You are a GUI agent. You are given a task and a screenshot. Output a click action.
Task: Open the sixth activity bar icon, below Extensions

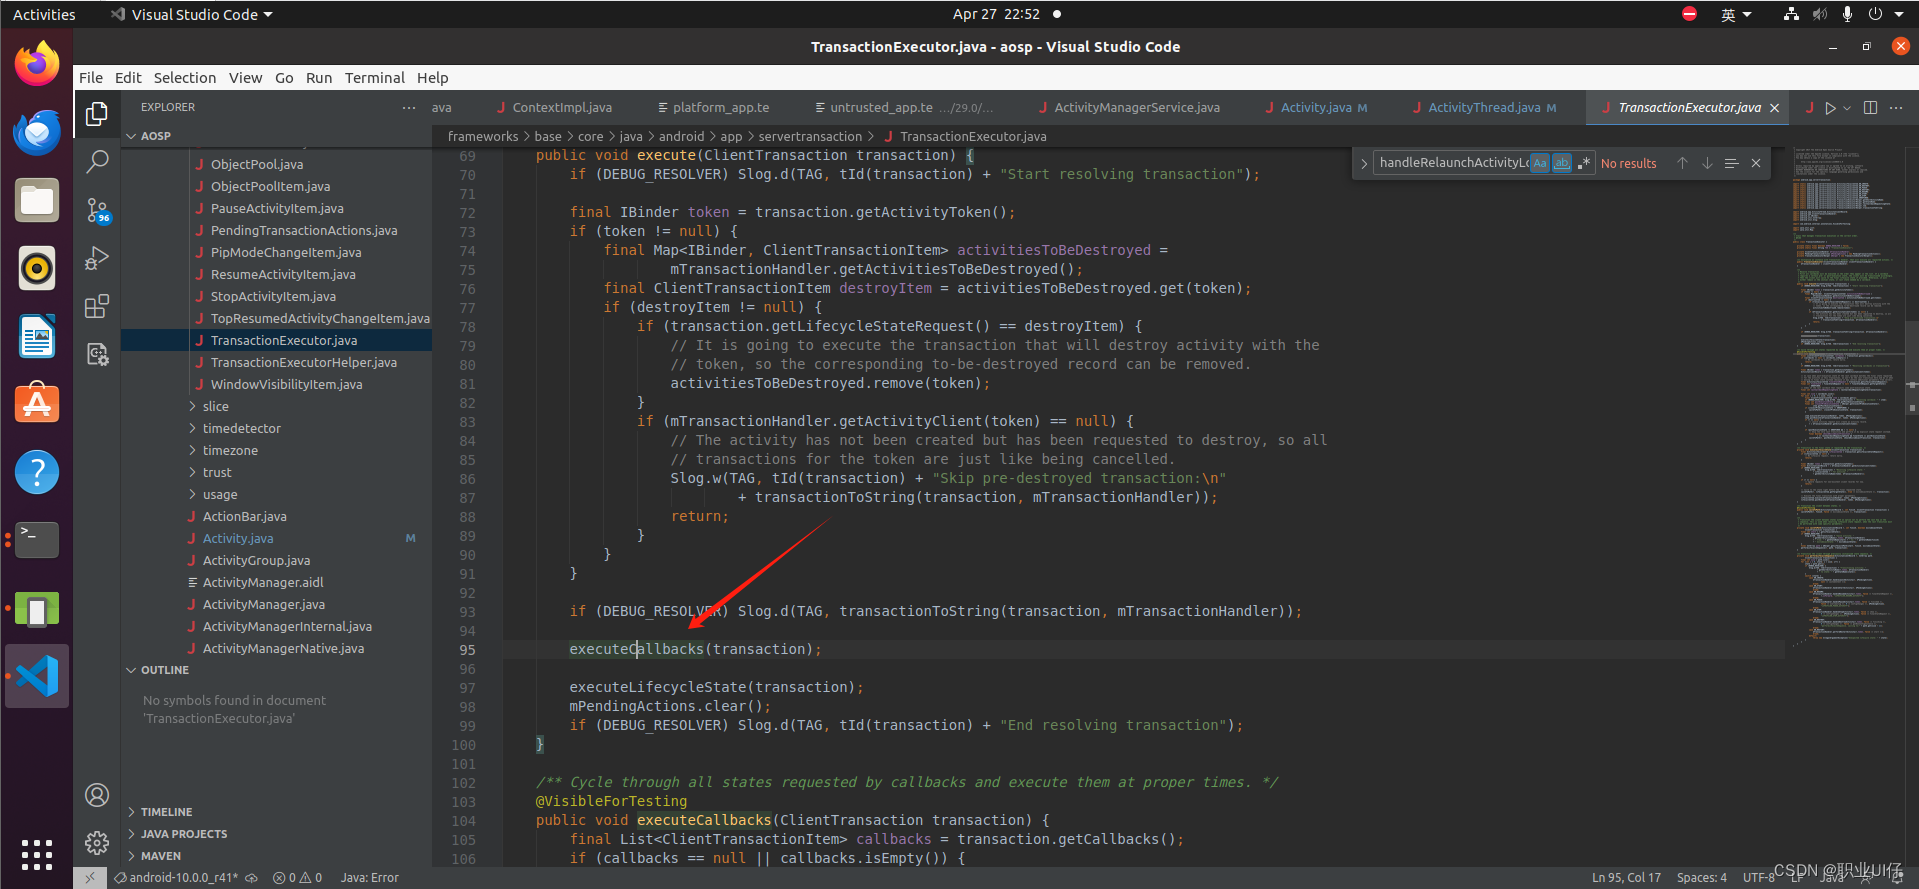coord(97,354)
